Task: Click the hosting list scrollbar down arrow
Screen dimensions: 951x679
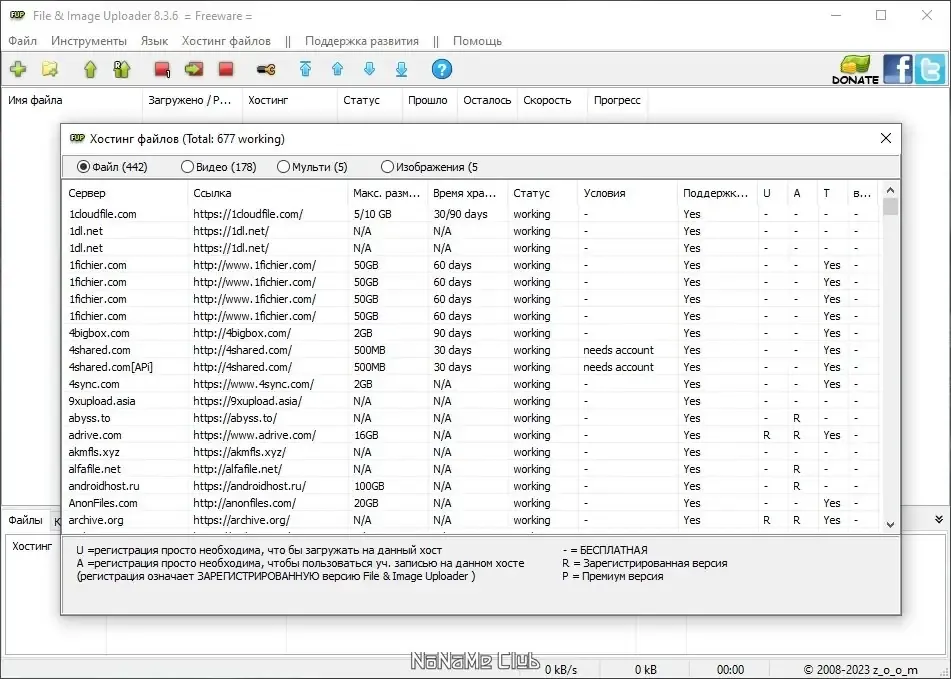Action: (890, 525)
